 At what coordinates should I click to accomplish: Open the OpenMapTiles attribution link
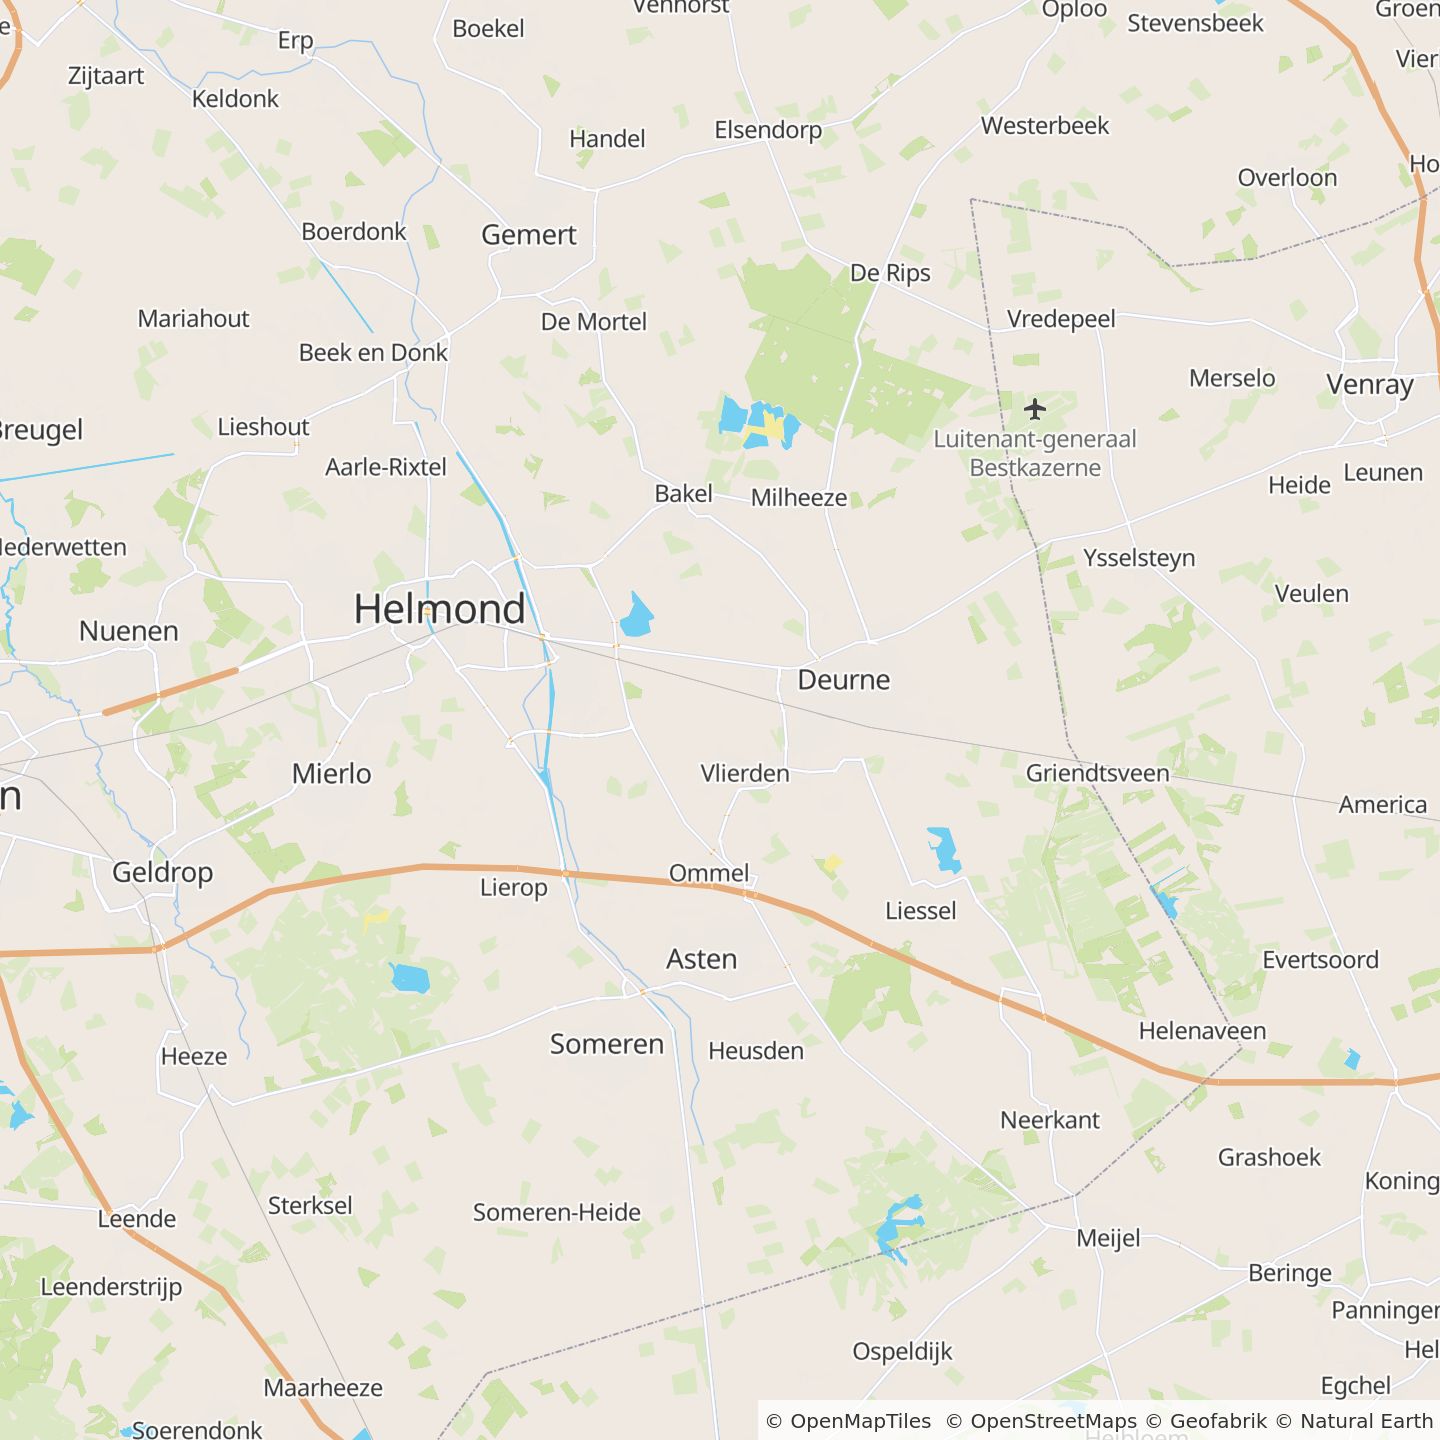[848, 1421]
